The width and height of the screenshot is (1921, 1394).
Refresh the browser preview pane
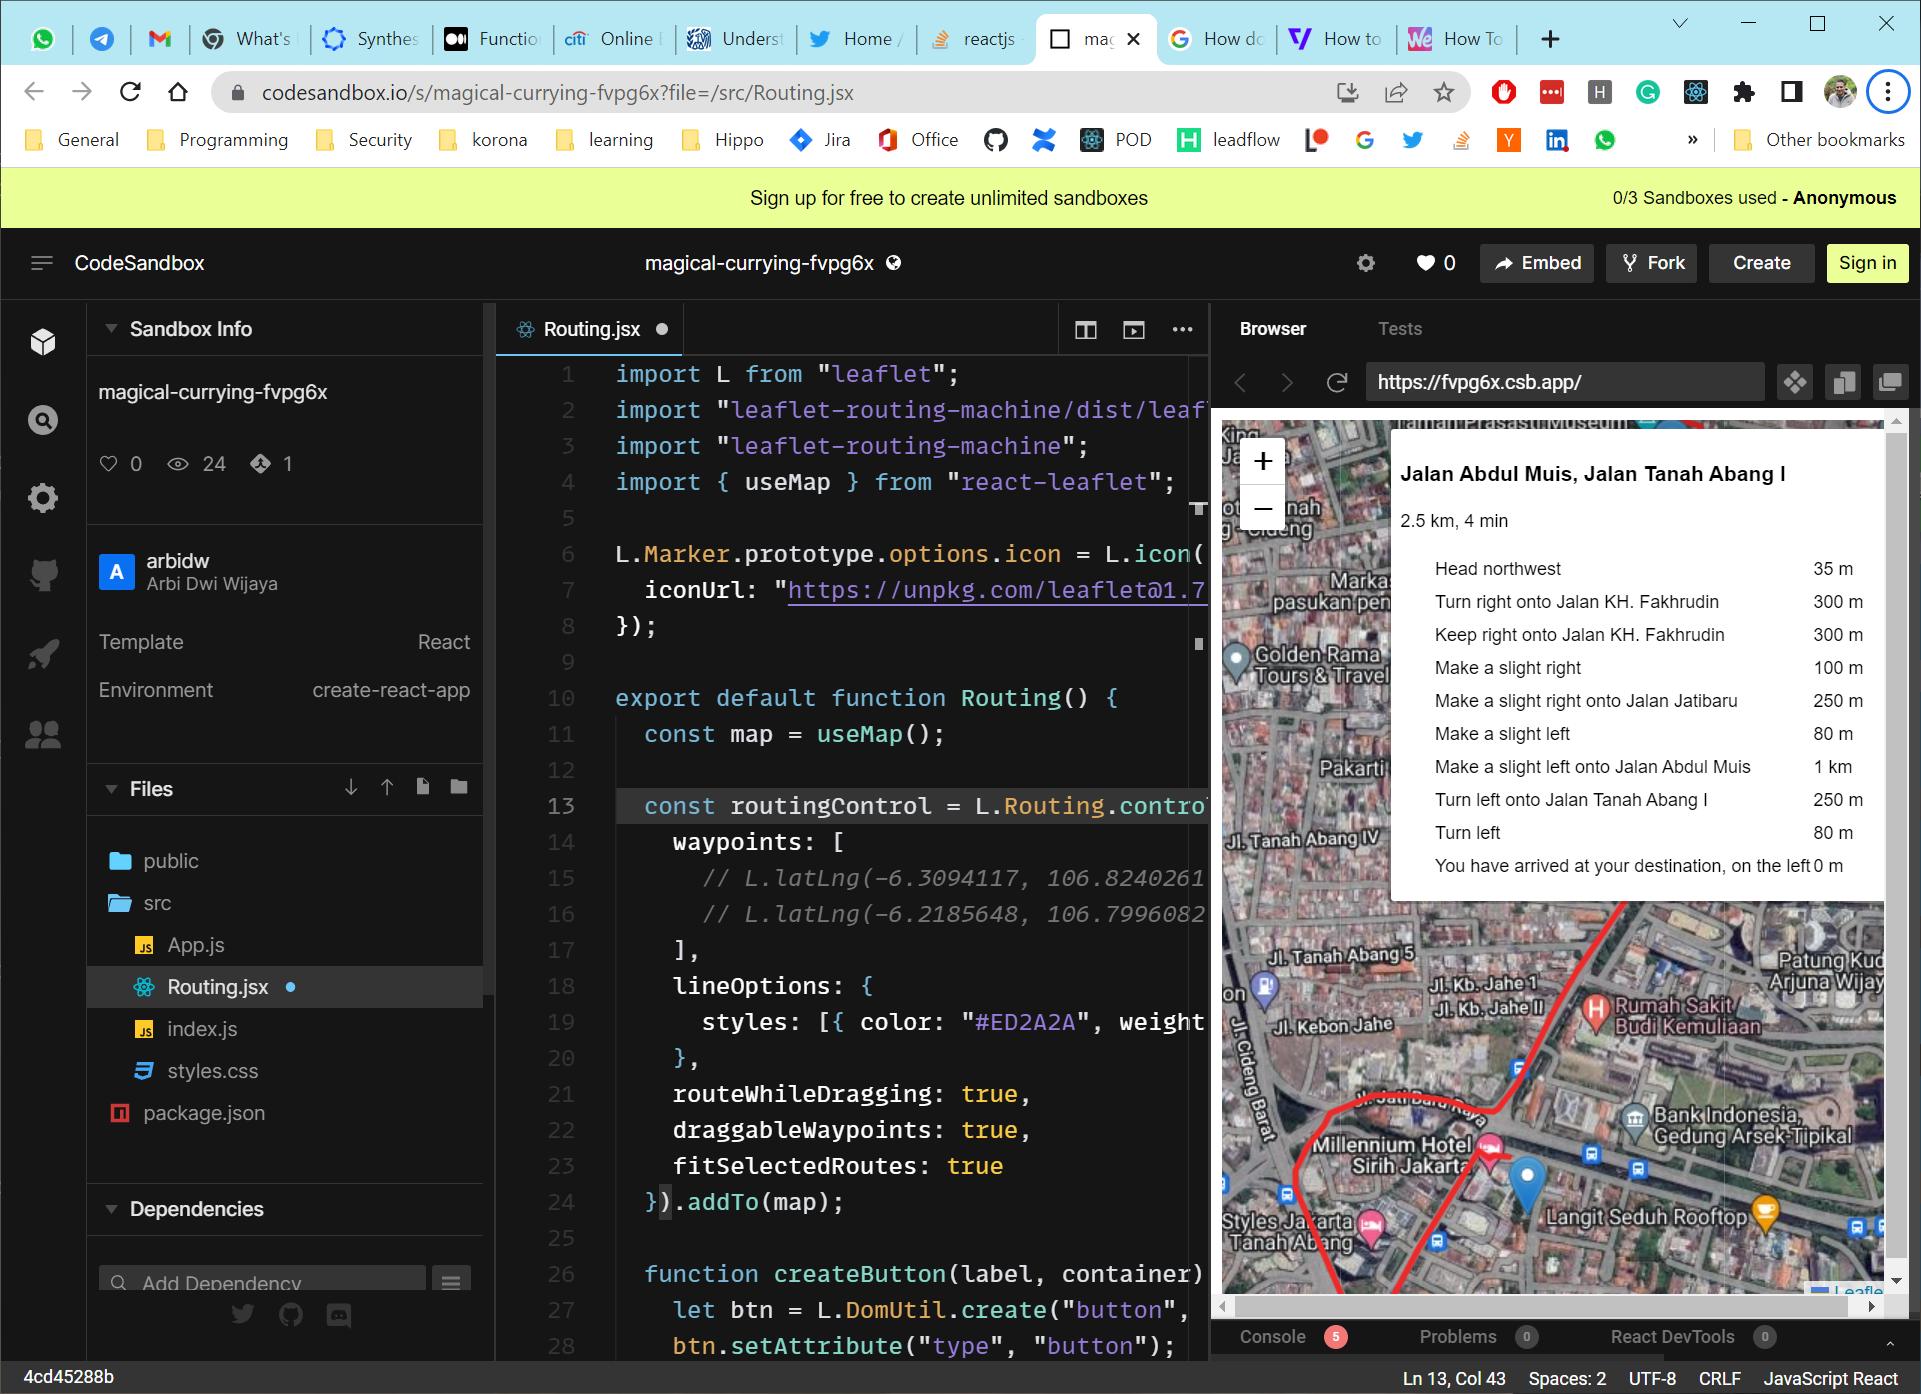[x=1336, y=382]
